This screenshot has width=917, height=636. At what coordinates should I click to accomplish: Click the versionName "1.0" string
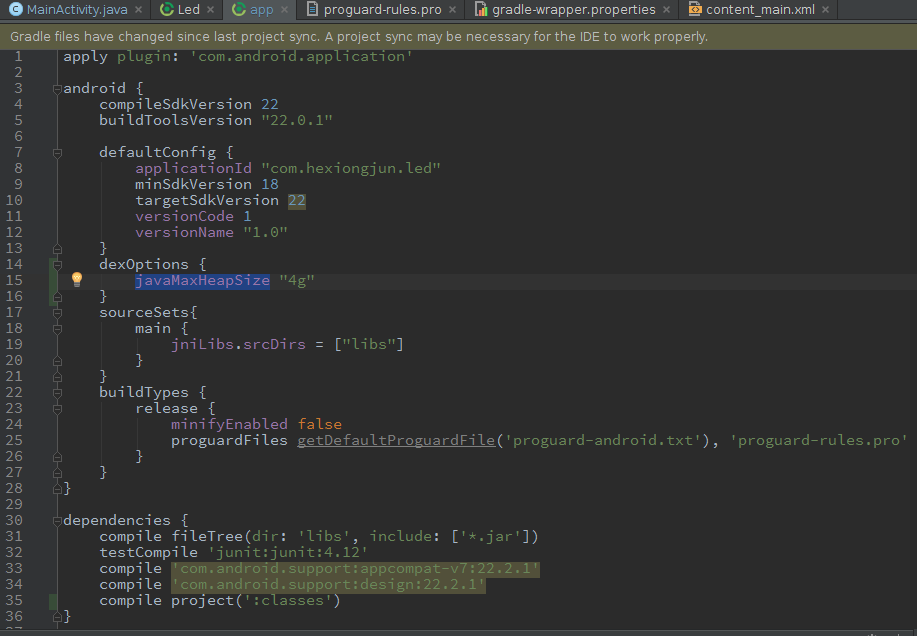[x=265, y=232]
